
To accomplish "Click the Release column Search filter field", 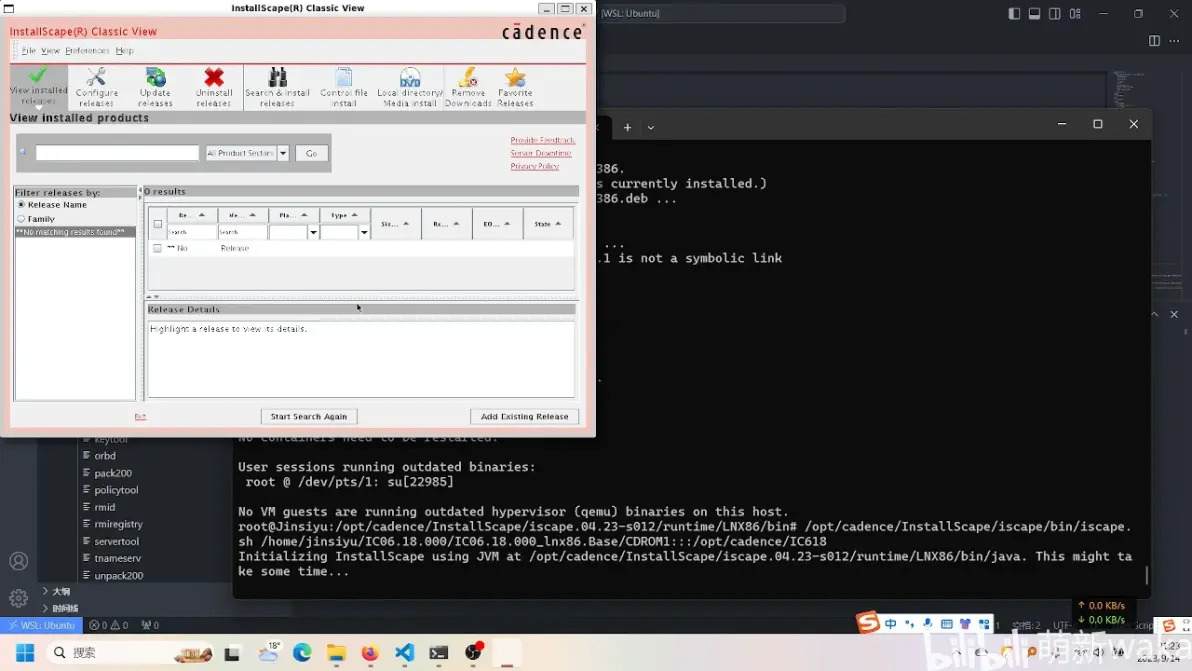I will [x=192, y=233].
